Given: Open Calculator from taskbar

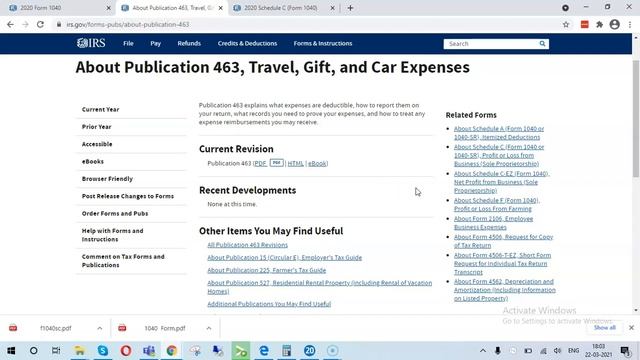Looking at the screenshot, I should (x=287, y=351).
